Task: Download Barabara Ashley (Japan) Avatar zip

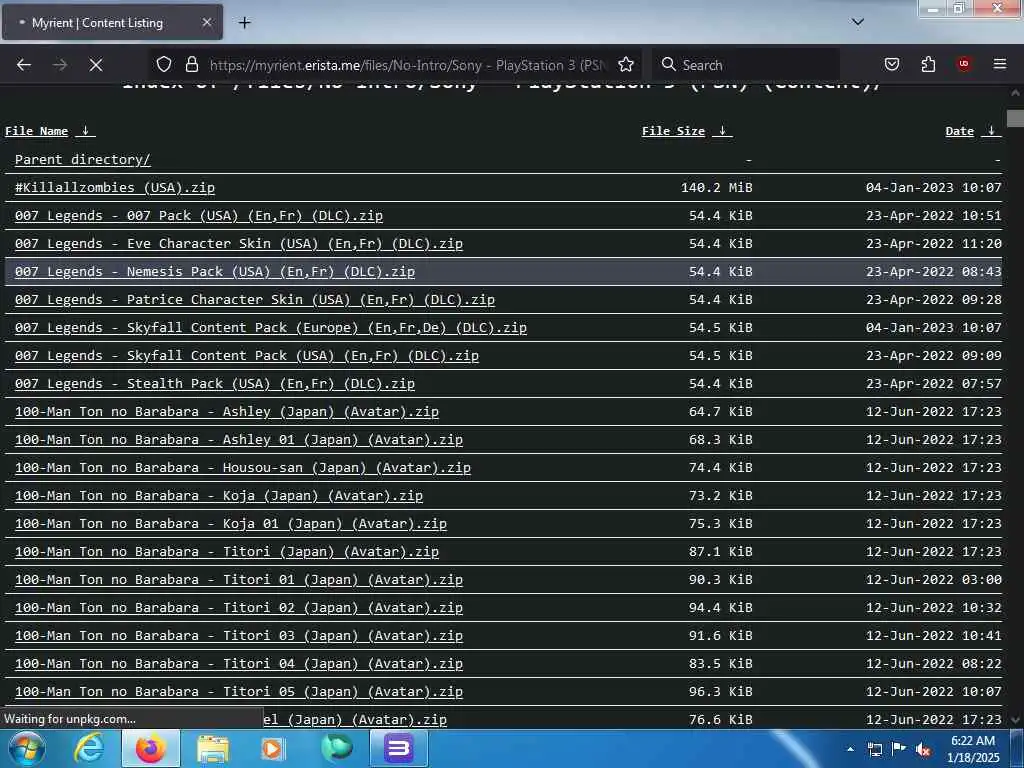Action: [227, 411]
